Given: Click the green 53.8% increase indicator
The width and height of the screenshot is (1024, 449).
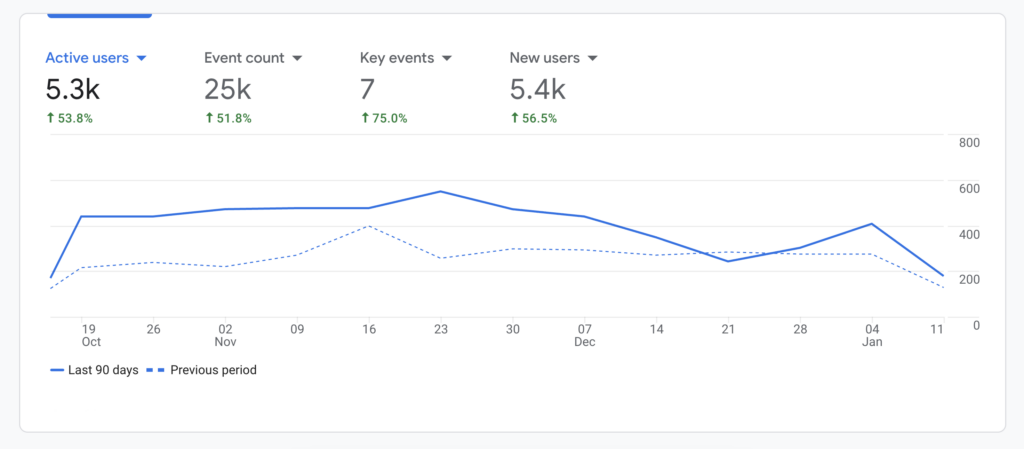Looking at the screenshot, I should click(x=71, y=118).
